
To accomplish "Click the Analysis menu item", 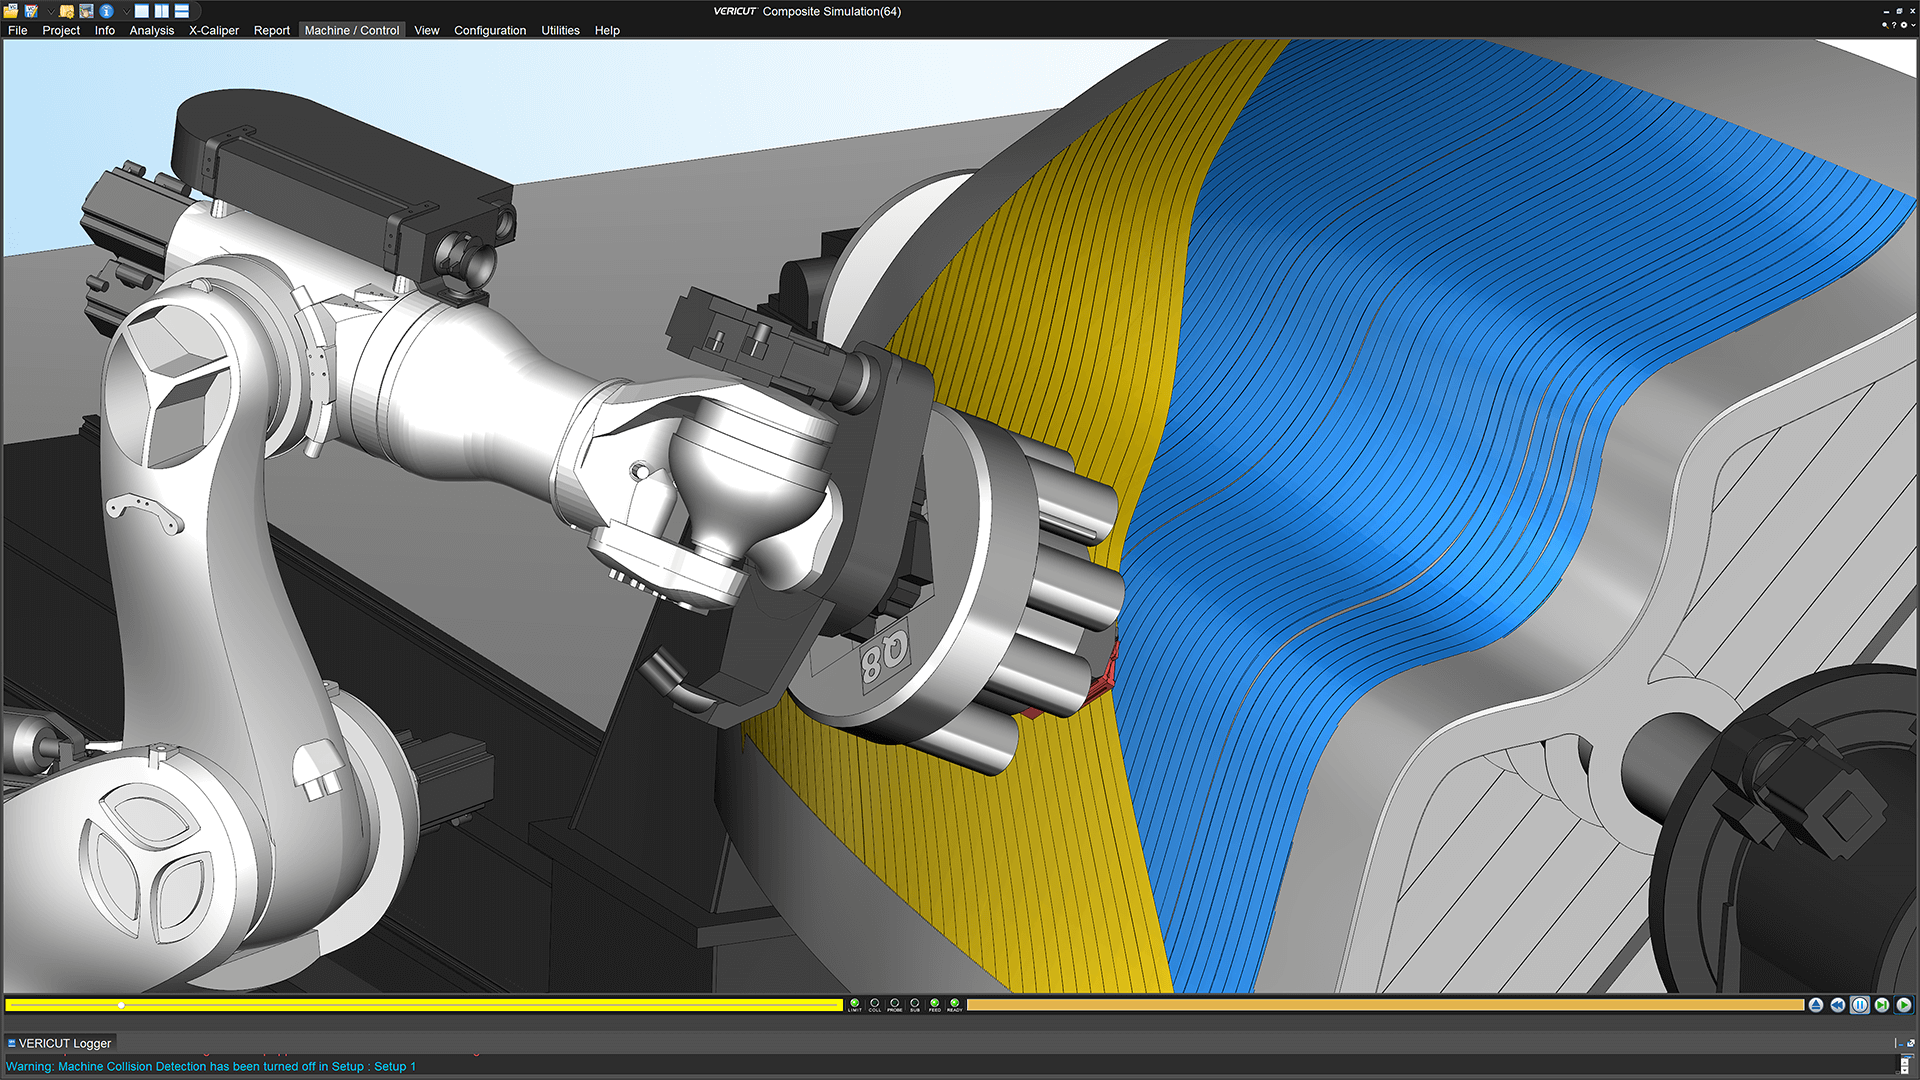I will (x=148, y=29).
